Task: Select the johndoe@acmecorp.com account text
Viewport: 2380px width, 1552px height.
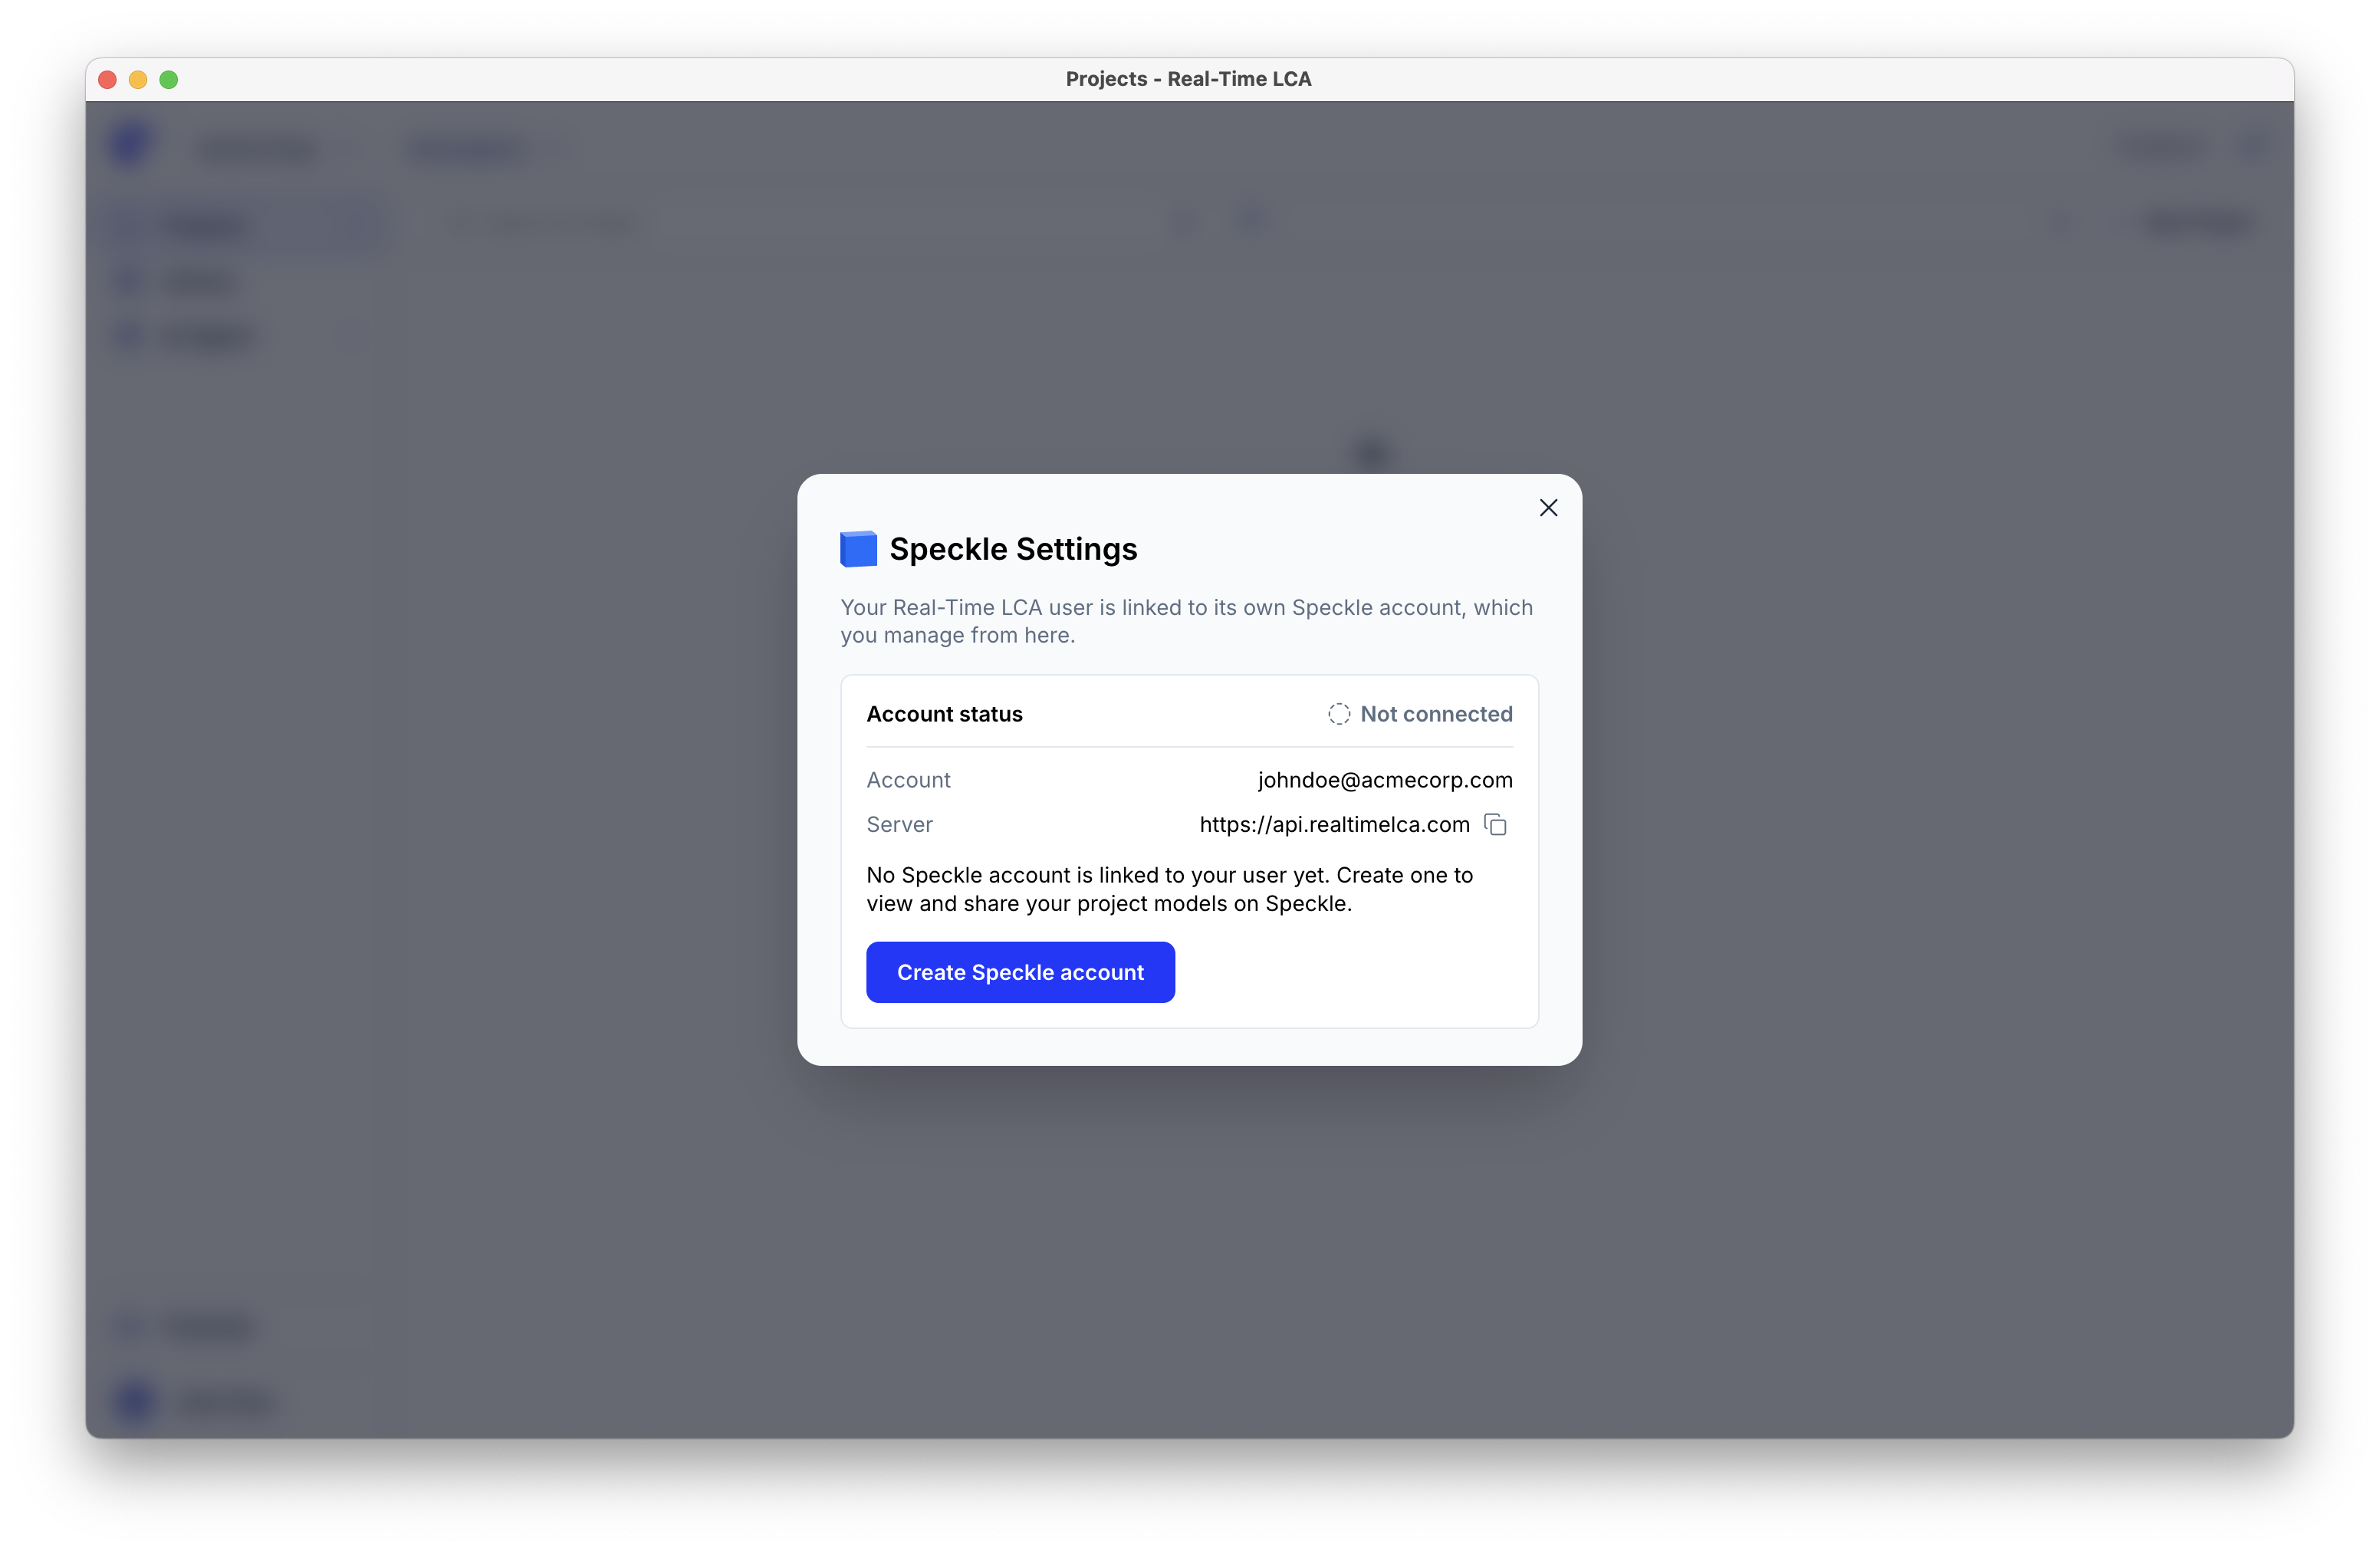Action: click(x=1385, y=780)
